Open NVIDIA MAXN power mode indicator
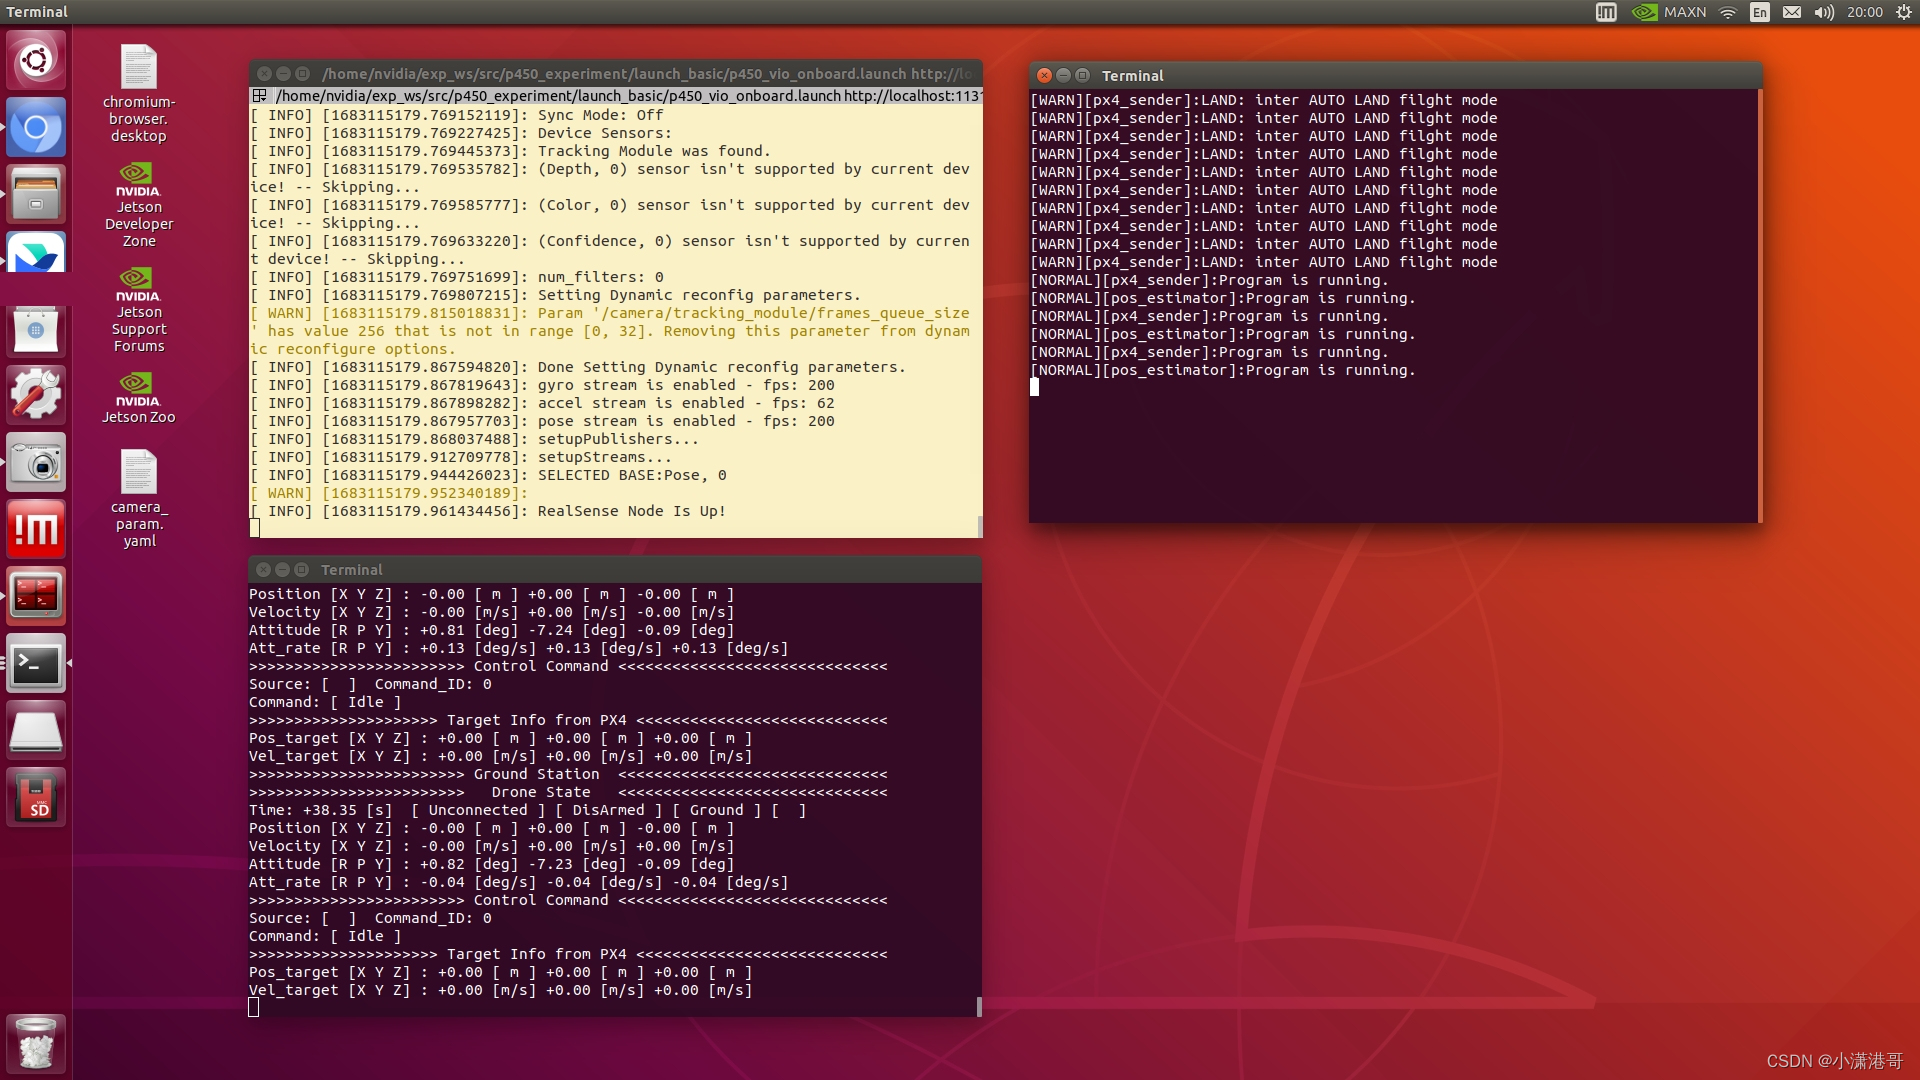The image size is (1920, 1080). [x=1669, y=12]
